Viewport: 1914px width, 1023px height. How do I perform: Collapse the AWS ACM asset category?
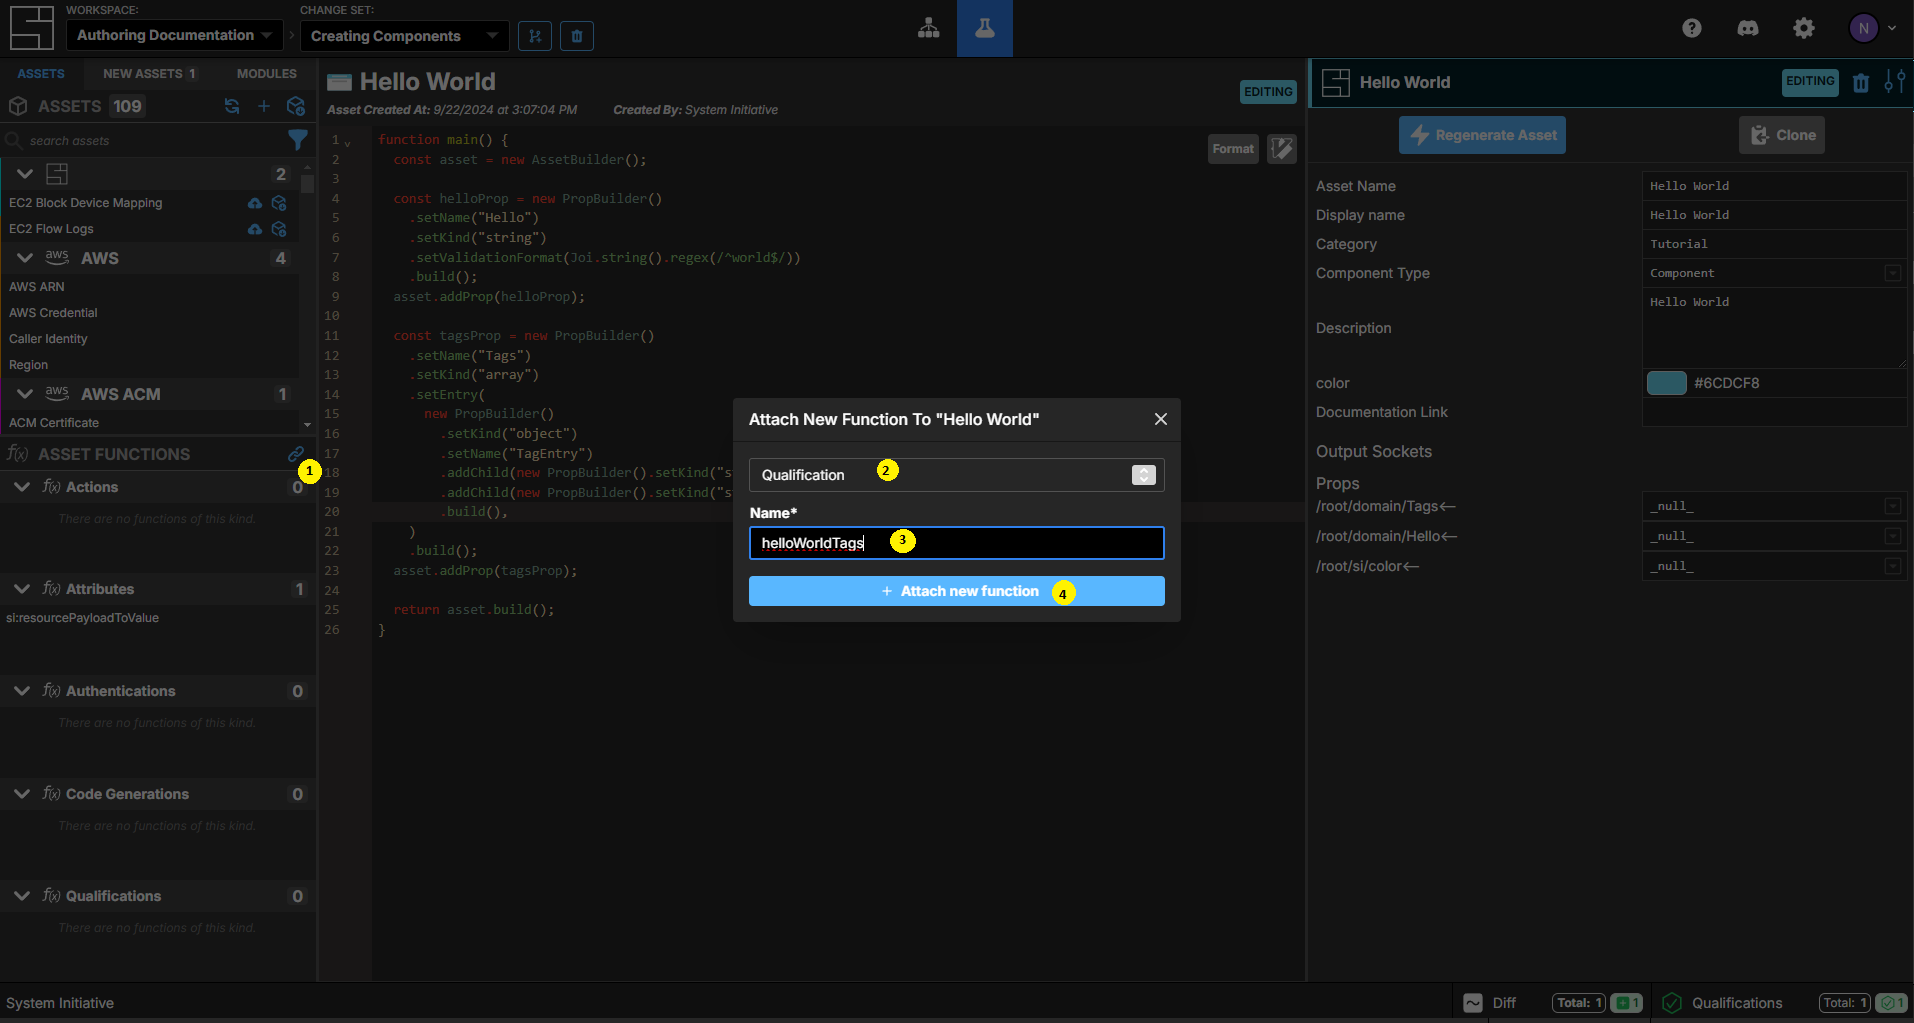25,394
